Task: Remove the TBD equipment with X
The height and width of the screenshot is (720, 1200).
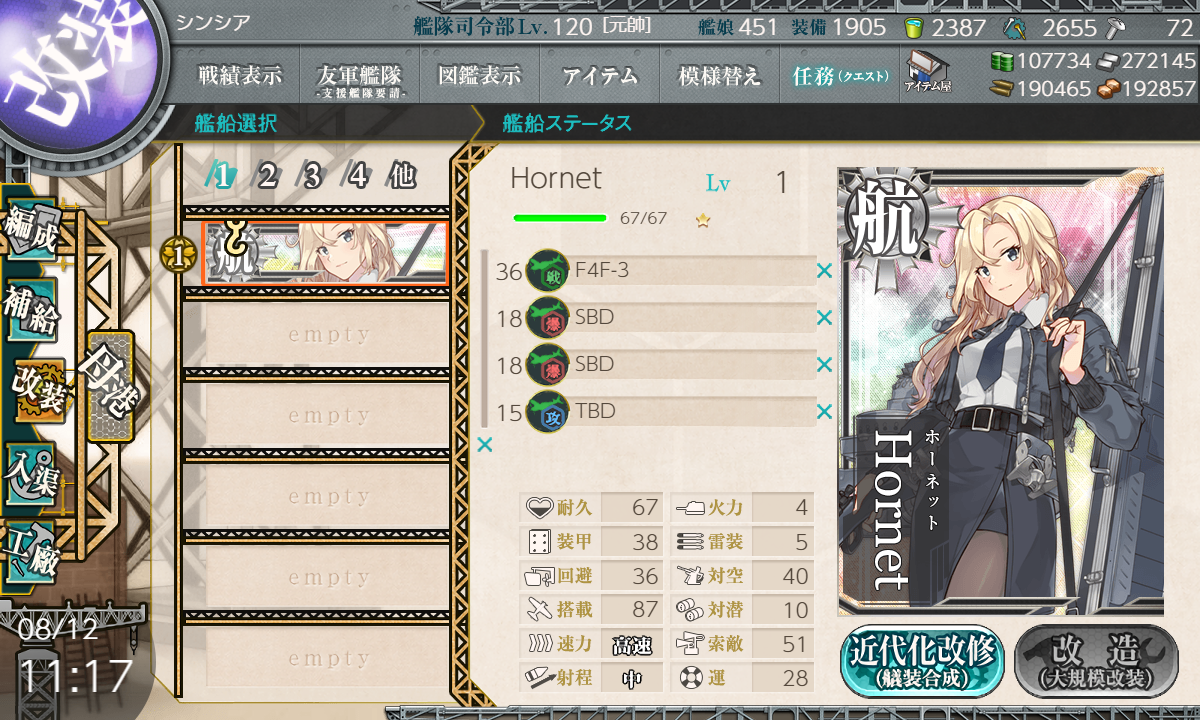Action: click(824, 411)
